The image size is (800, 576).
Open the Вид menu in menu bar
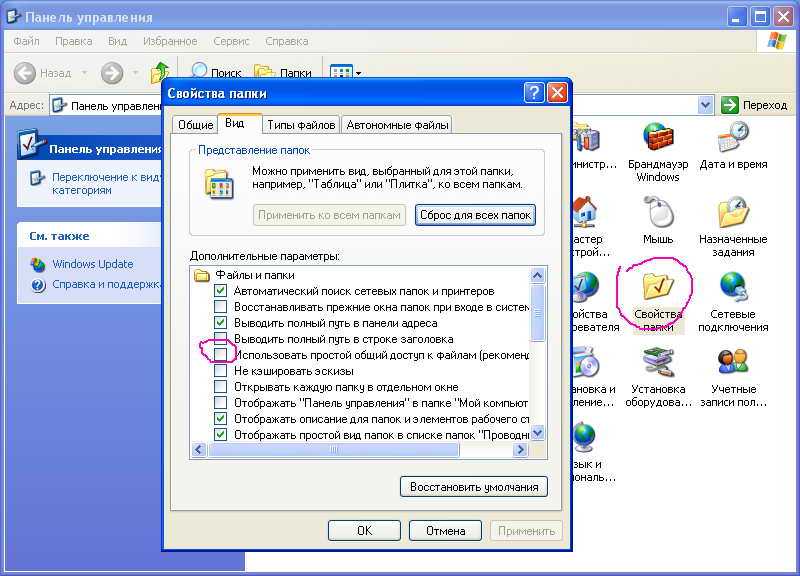click(117, 41)
